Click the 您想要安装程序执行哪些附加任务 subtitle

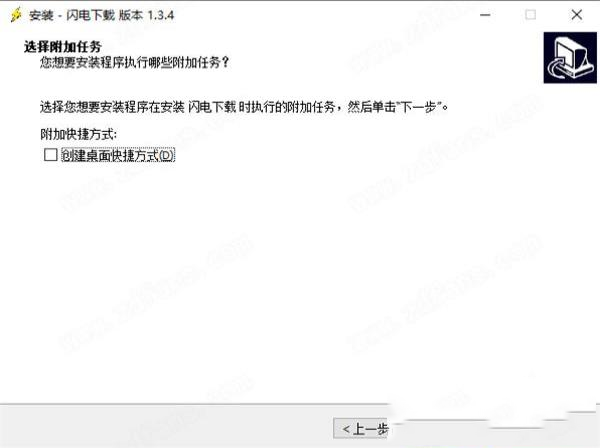(134, 62)
